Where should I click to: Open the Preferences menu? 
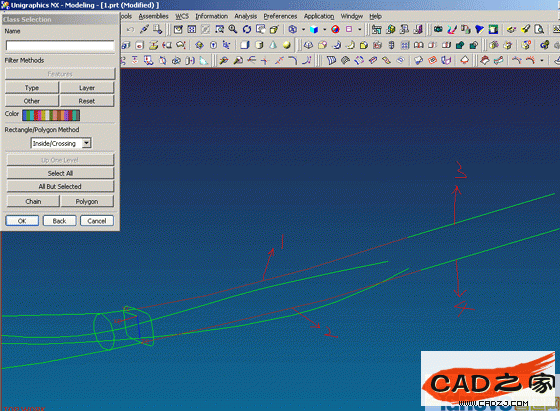coord(280,16)
